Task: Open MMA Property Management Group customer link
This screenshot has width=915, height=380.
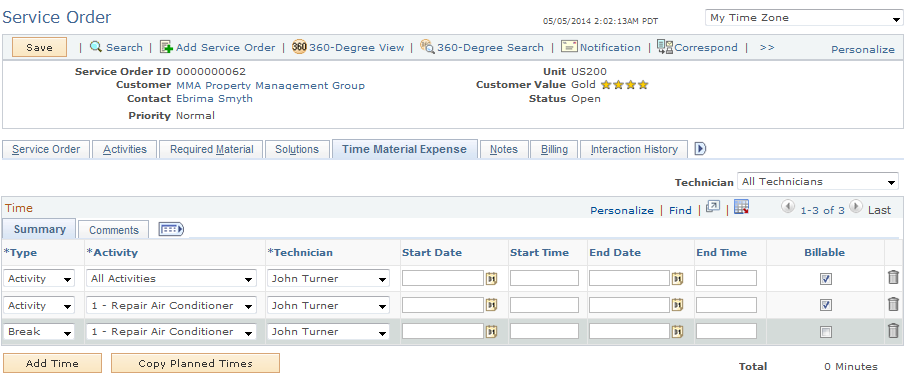Action: pos(271,85)
